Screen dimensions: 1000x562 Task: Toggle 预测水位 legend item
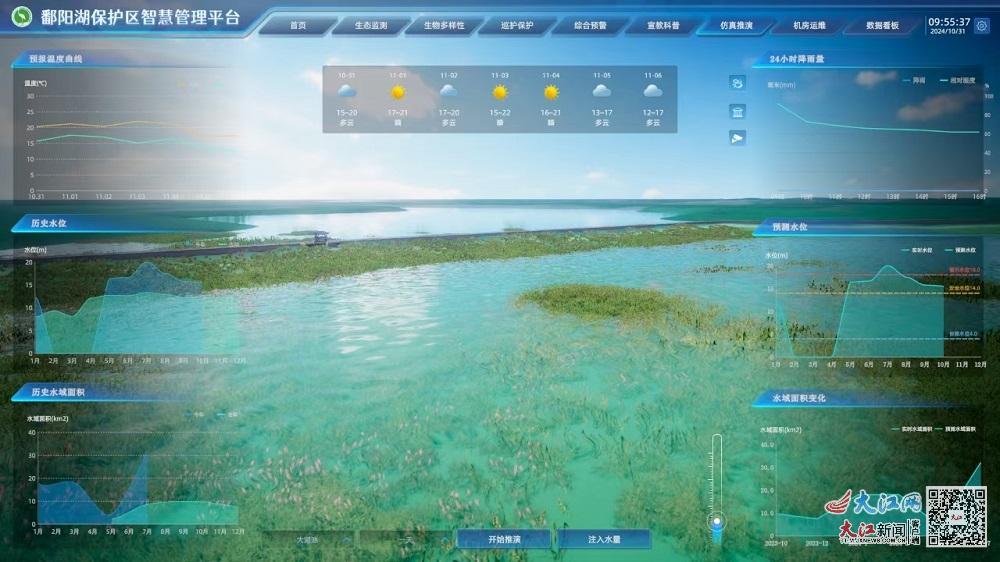pos(960,250)
